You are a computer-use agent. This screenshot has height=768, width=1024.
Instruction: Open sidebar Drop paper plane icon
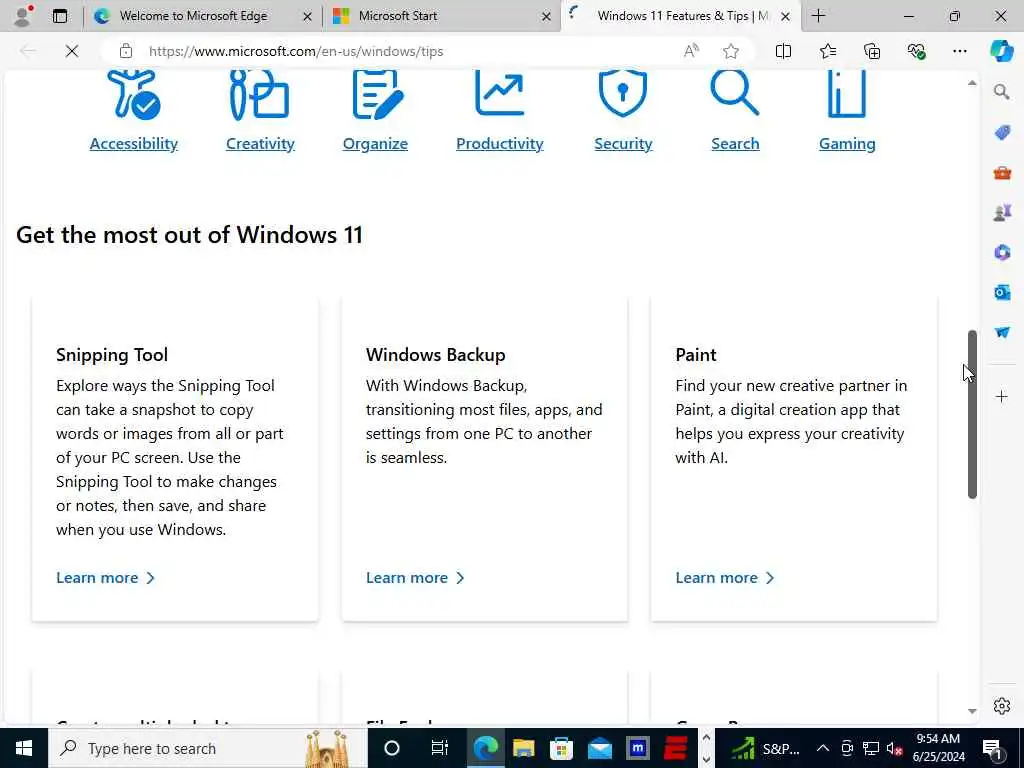pos(1002,332)
